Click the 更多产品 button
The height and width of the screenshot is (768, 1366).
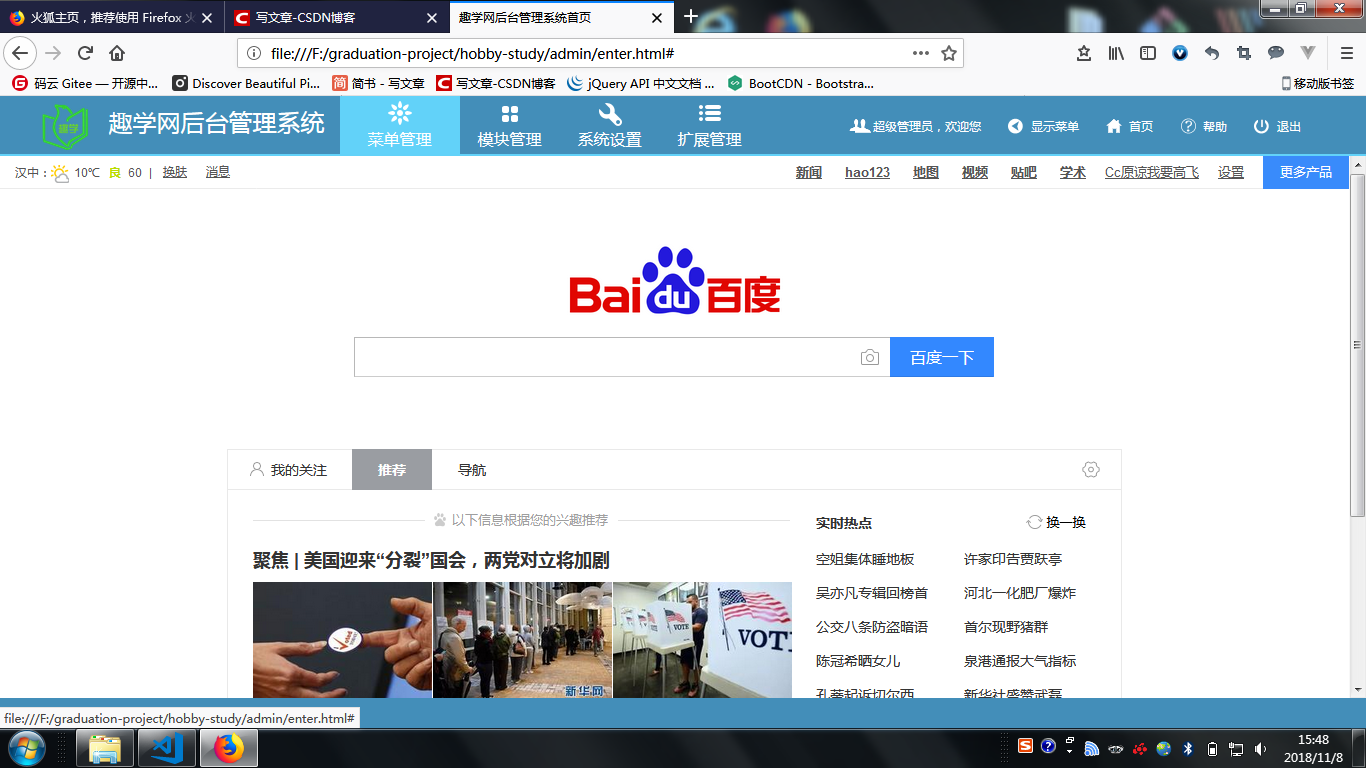(1306, 172)
